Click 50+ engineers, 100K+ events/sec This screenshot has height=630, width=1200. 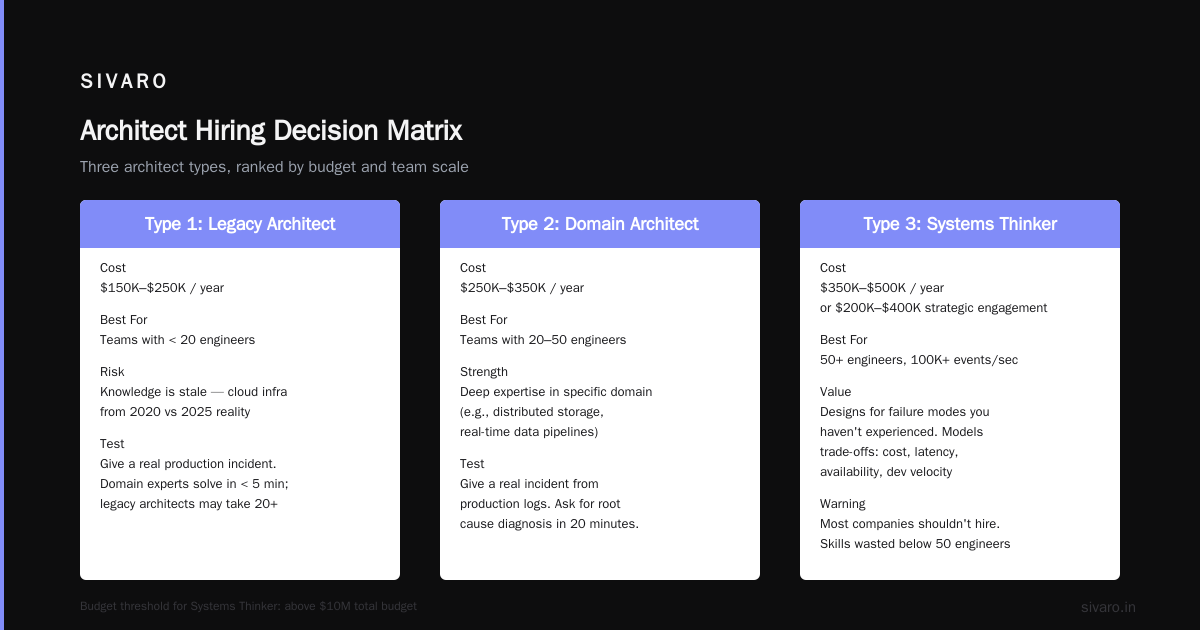click(x=919, y=360)
